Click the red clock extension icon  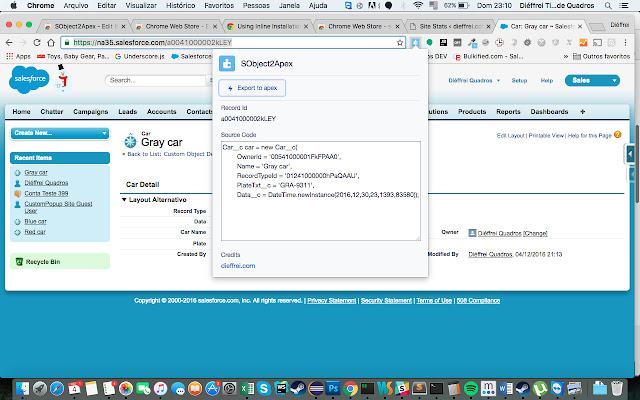point(500,42)
